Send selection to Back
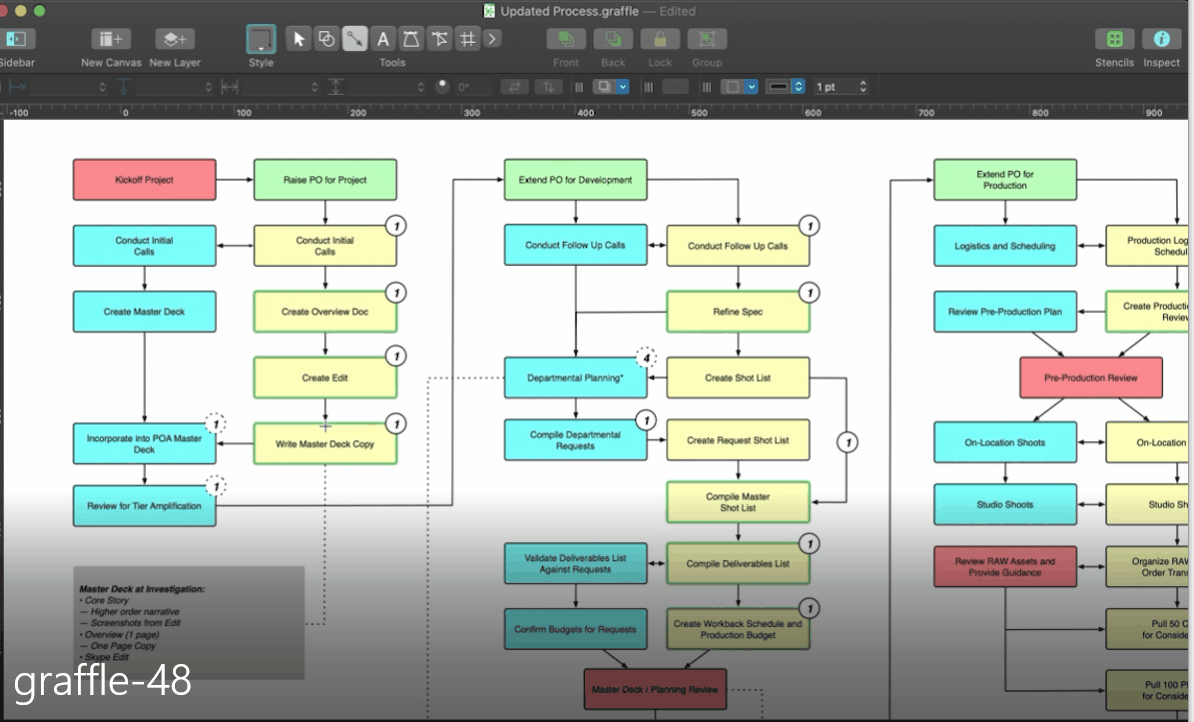 coord(613,39)
